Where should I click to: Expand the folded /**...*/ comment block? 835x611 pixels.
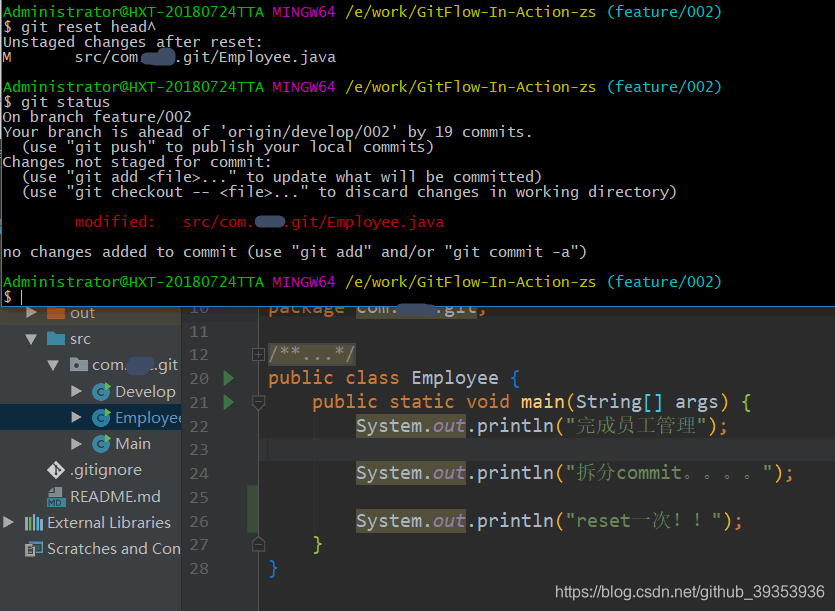[258, 354]
